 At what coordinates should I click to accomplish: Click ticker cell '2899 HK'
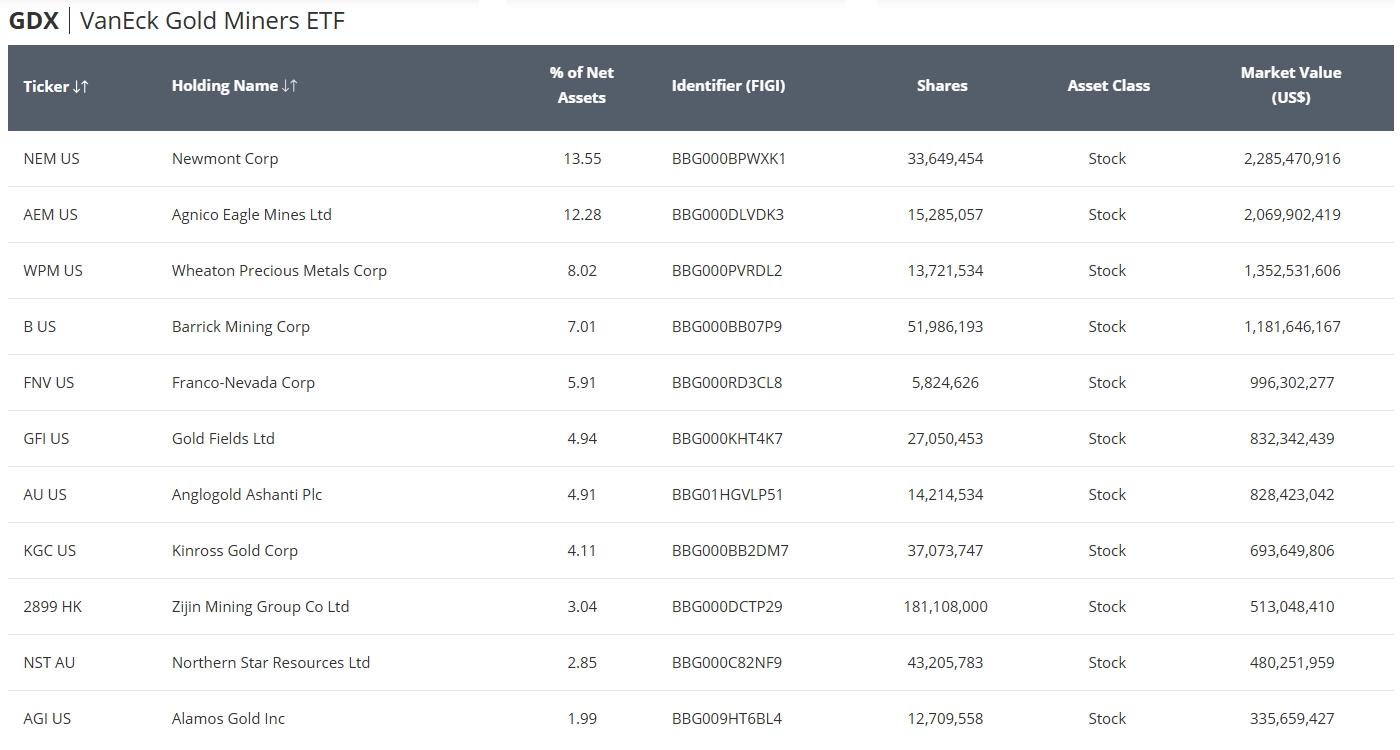pyautogui.click(x=53, y=607)
